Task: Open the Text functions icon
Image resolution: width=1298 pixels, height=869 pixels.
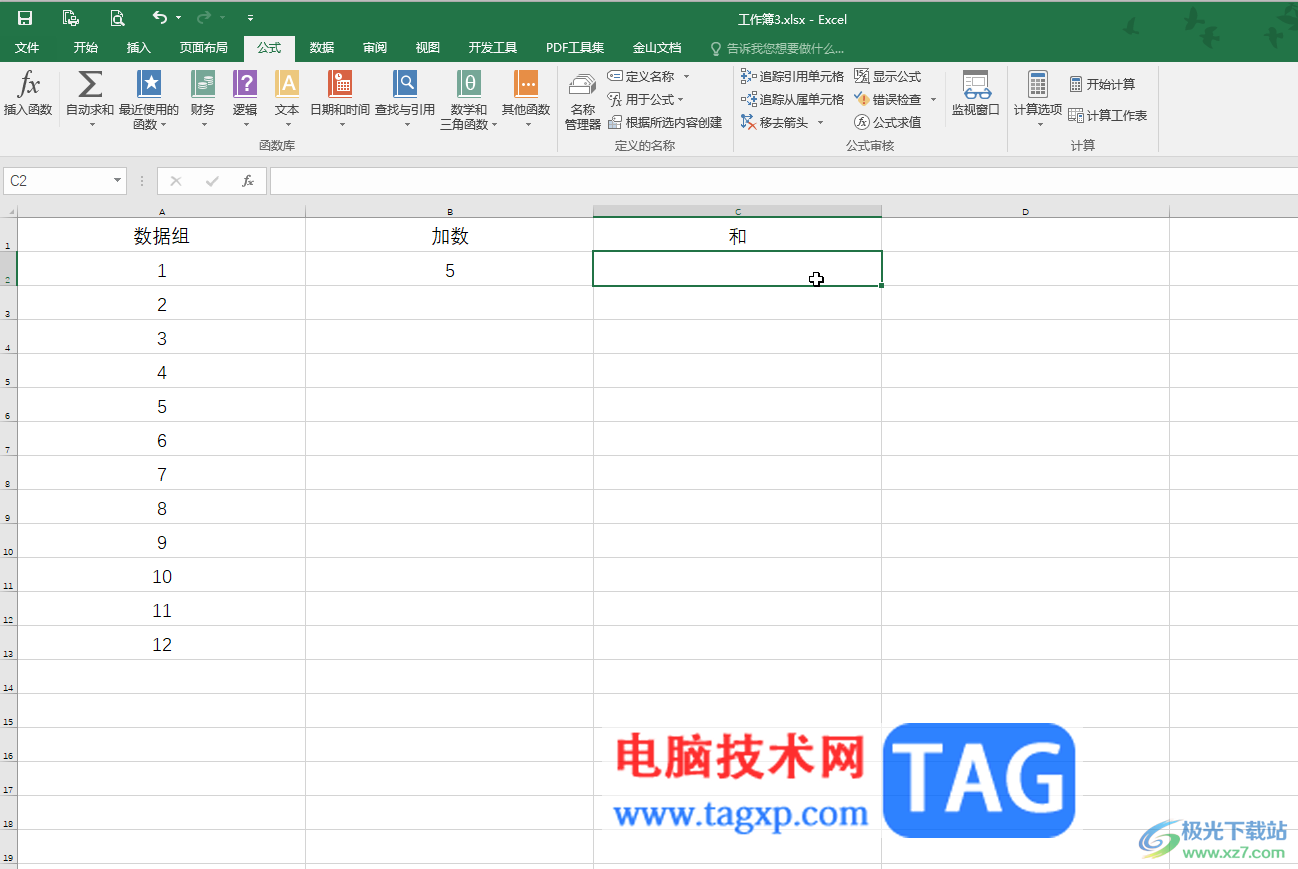Action: click(287, 85)
